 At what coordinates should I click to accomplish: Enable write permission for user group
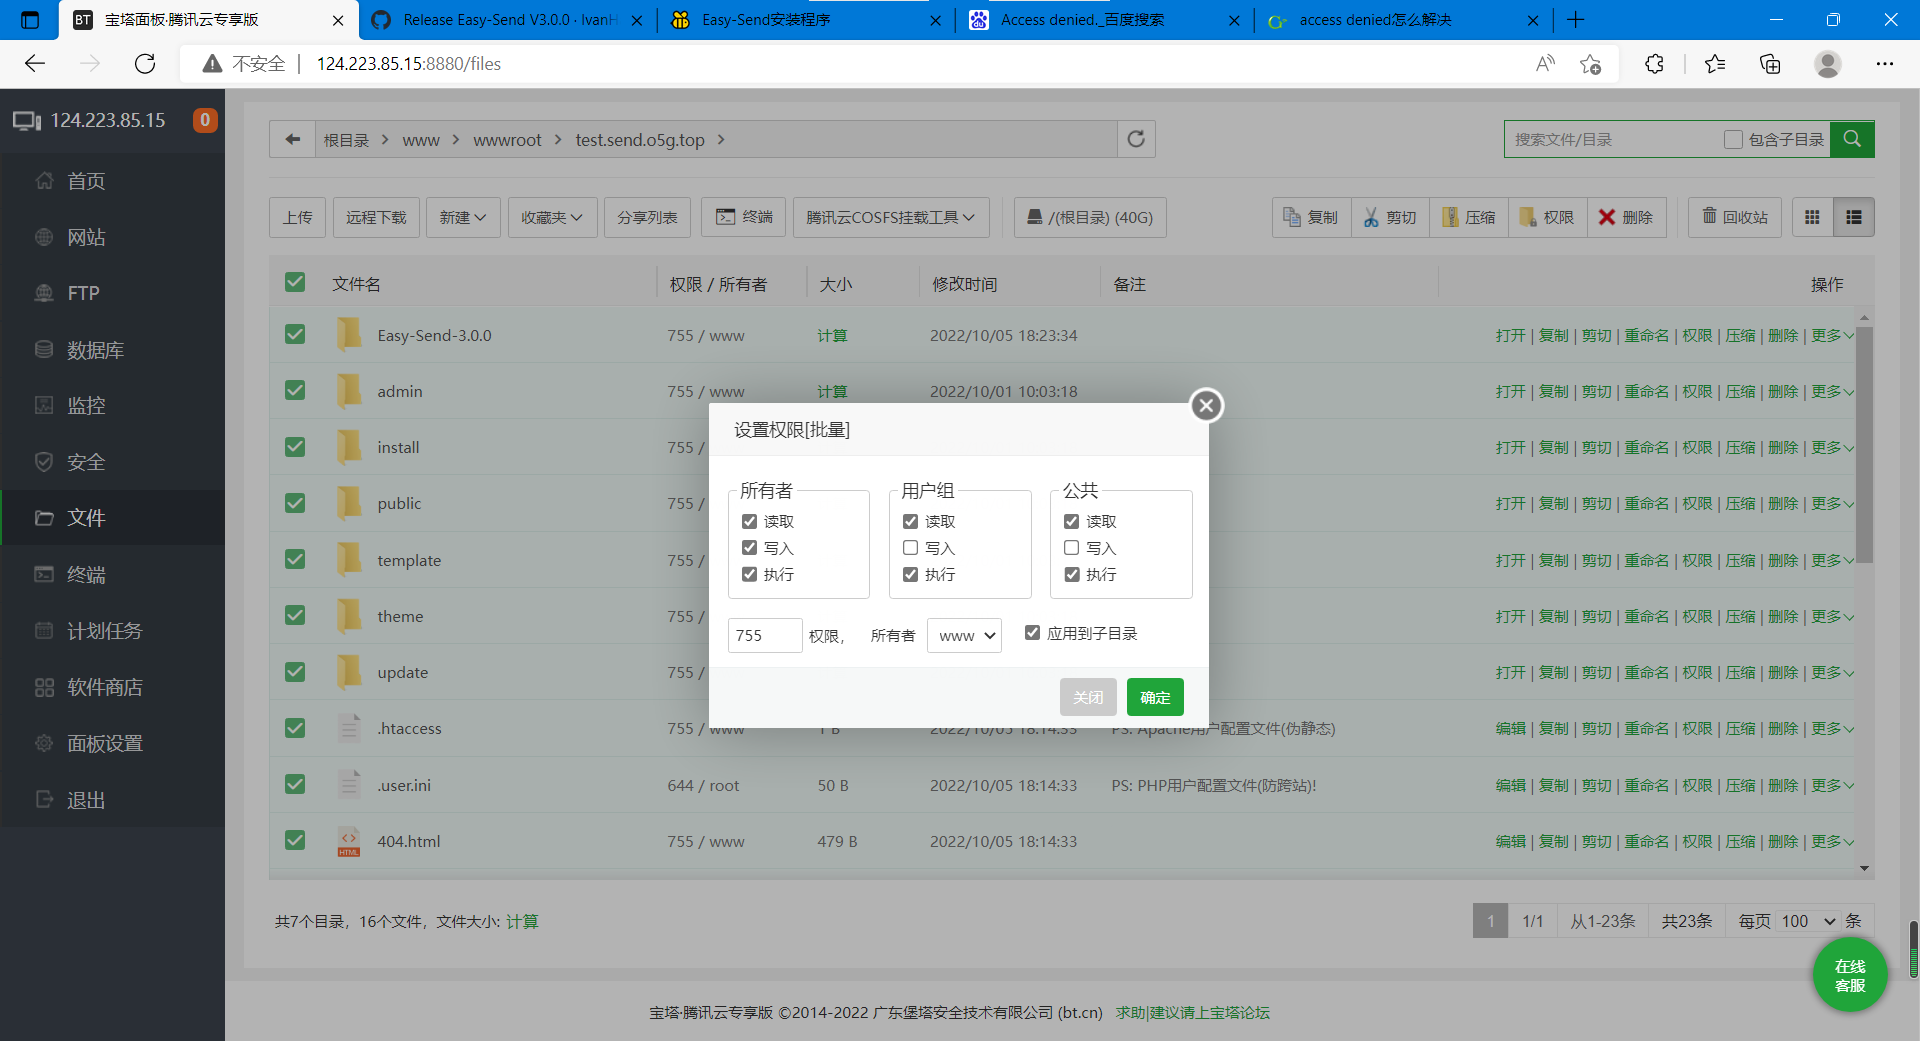point(910,548)
